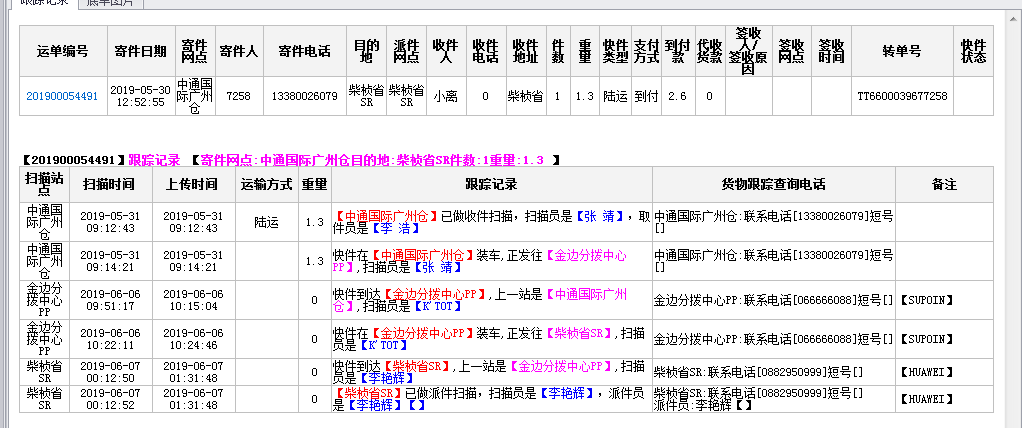This screenshot has width=1022, height=428.
Task: Select the 扫描站点 column header
Action: (x=44, y=184)
